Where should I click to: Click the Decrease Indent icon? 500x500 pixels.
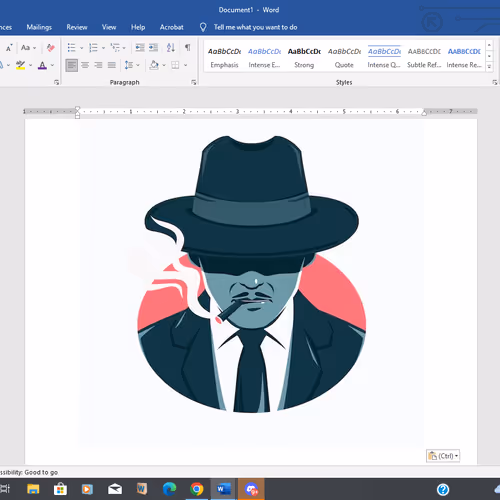(140, 48)
